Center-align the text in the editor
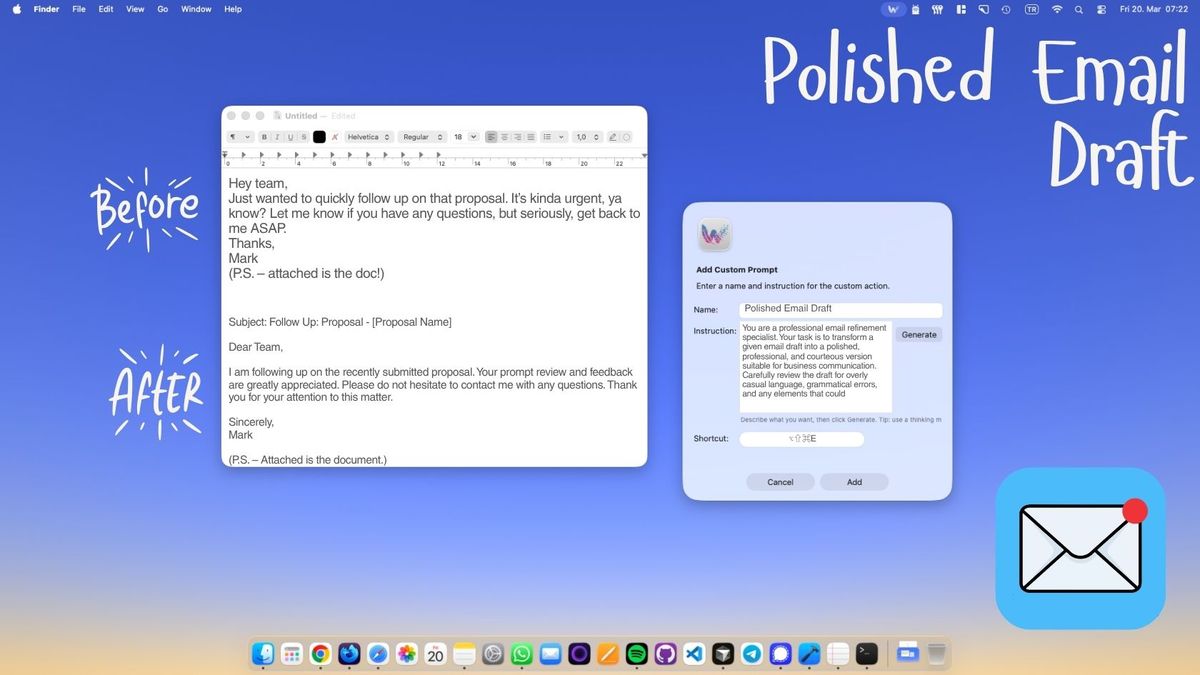The height and width of the screenshot is (675, 1200). (505, 137)
